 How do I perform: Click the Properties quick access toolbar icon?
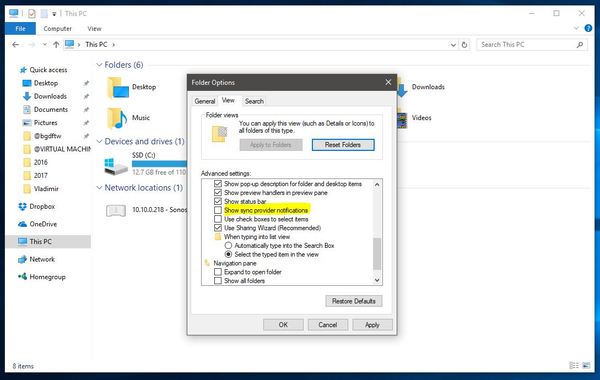coord(32,14)
